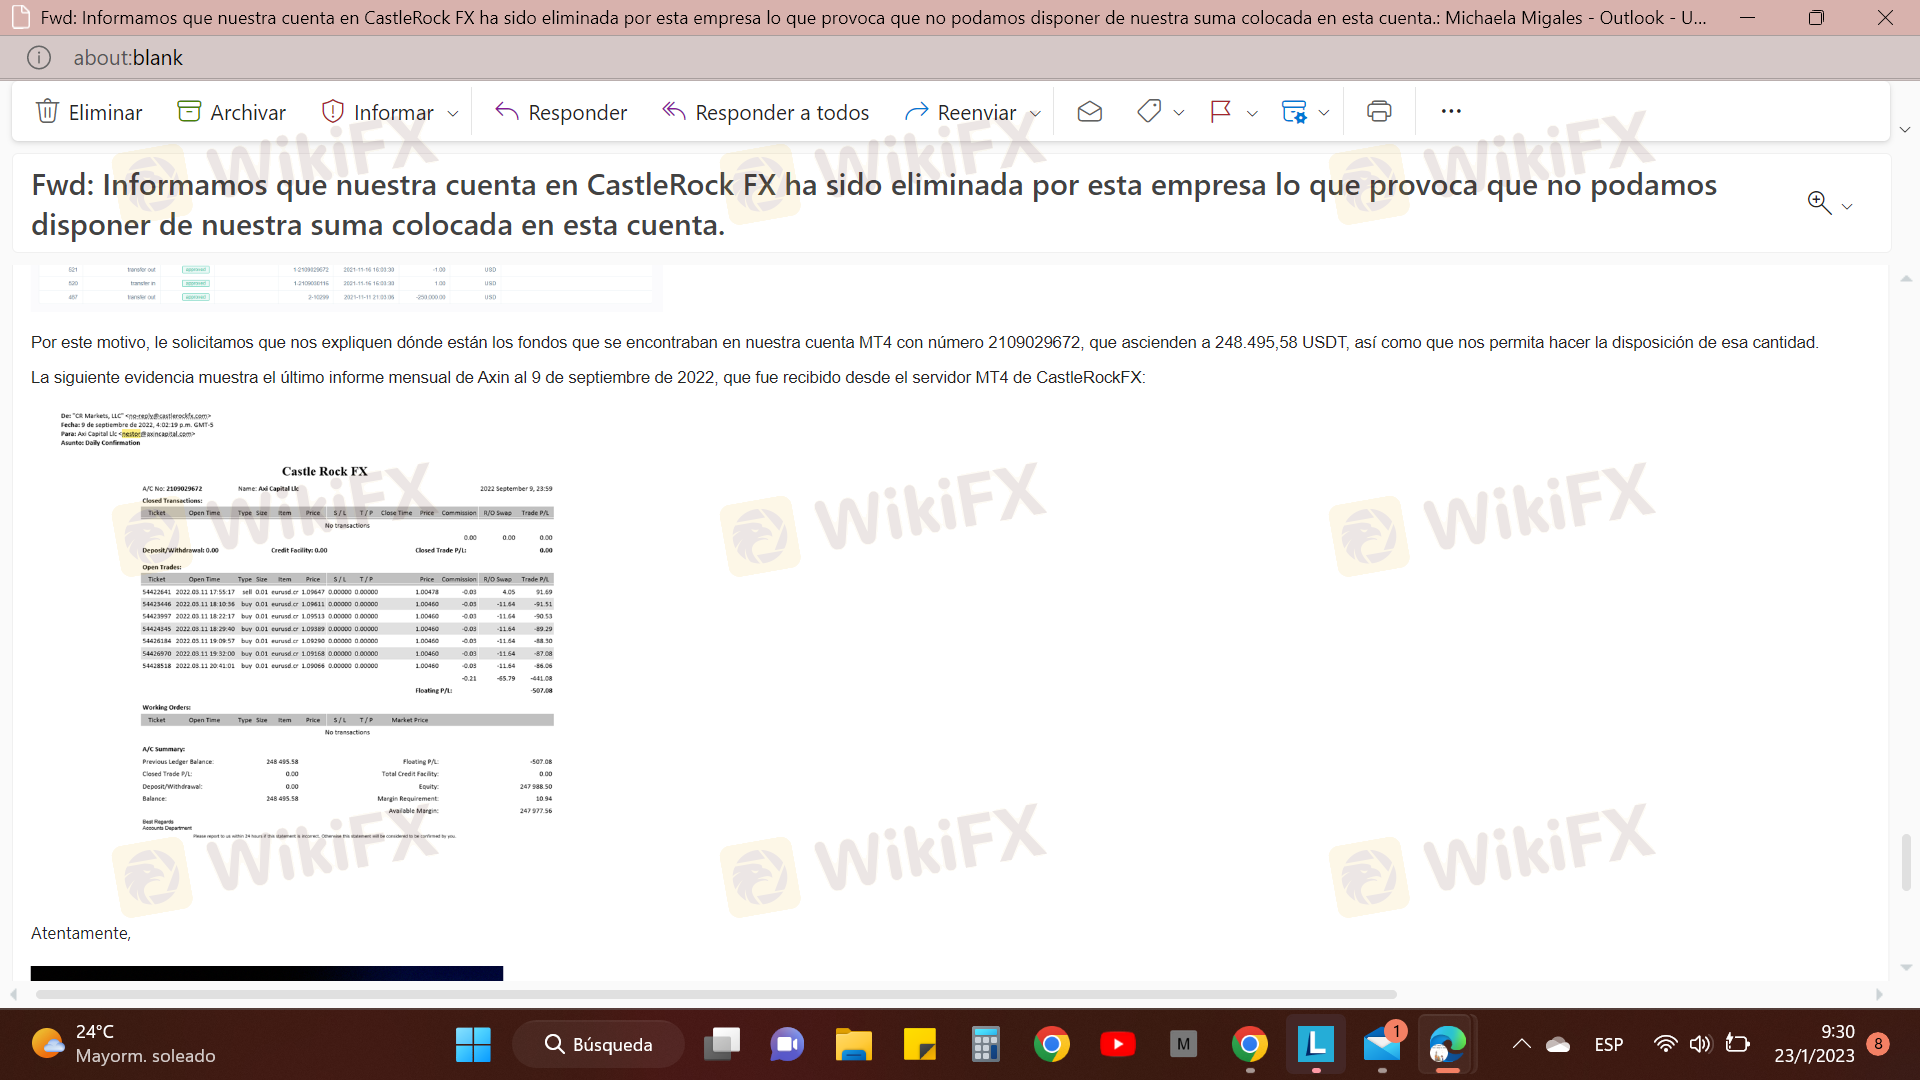Screen dimensions: 1920x1080
Task: Click the scroll down arrow of message
Action: 1906,967
